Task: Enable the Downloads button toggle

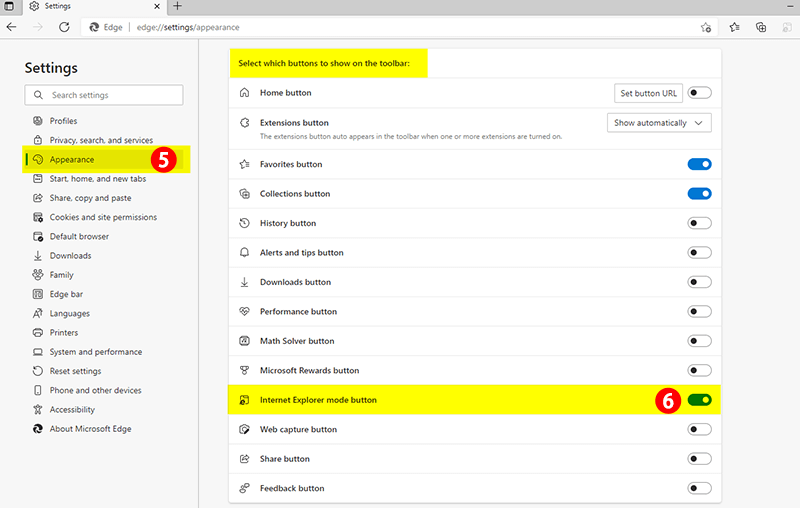Action: click(699, 282)
